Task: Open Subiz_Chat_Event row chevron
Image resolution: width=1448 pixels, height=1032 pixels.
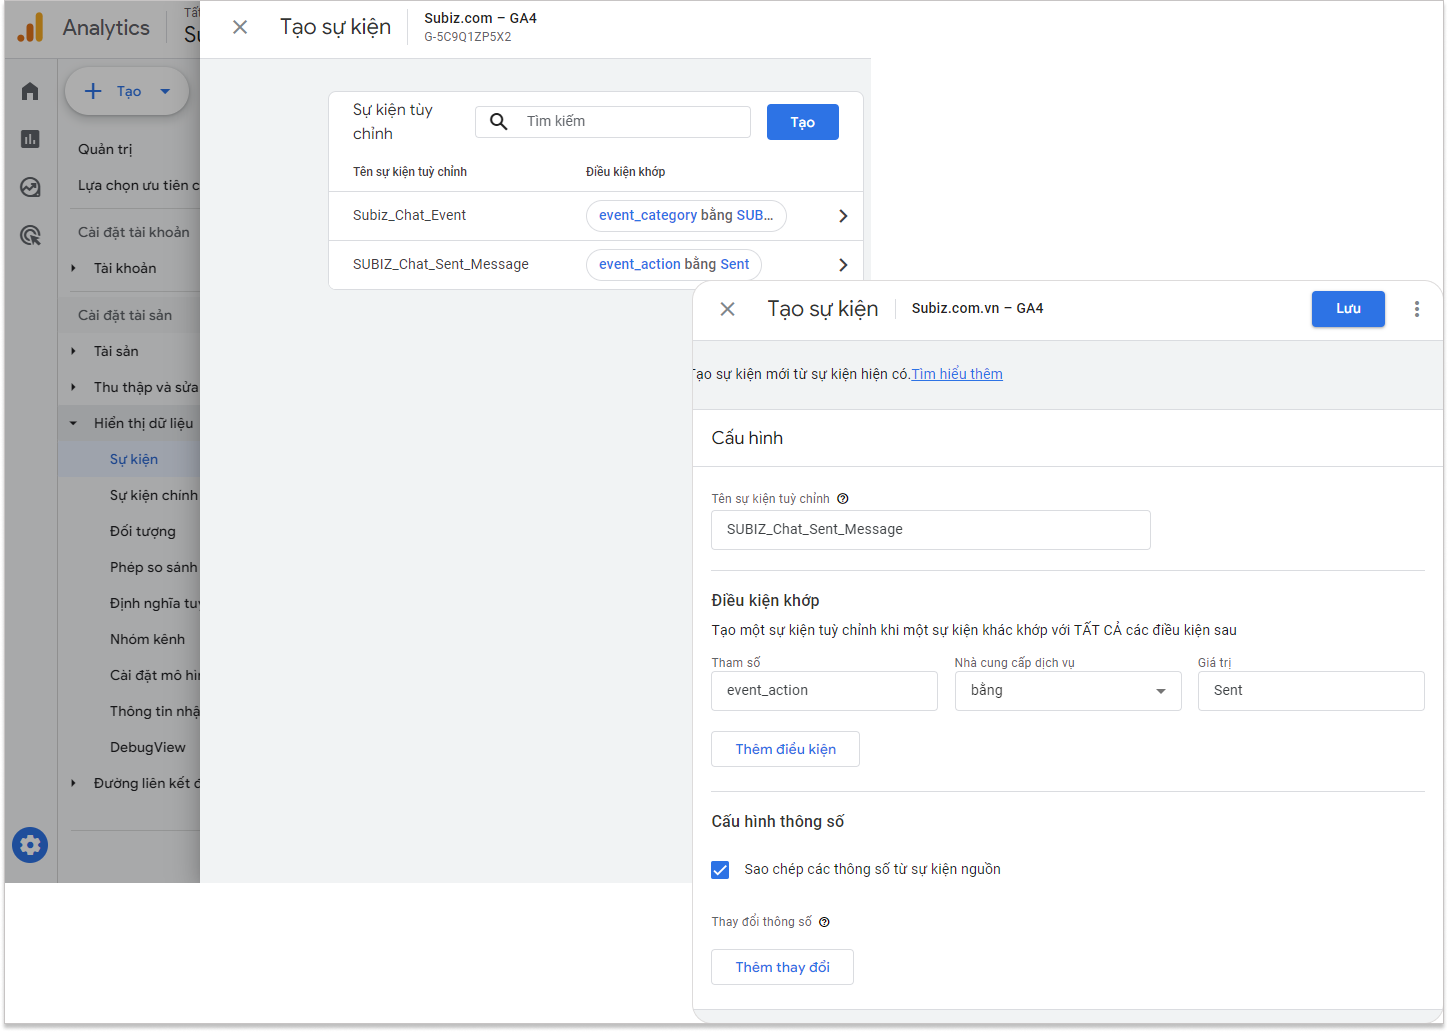Action: point(842,216)
